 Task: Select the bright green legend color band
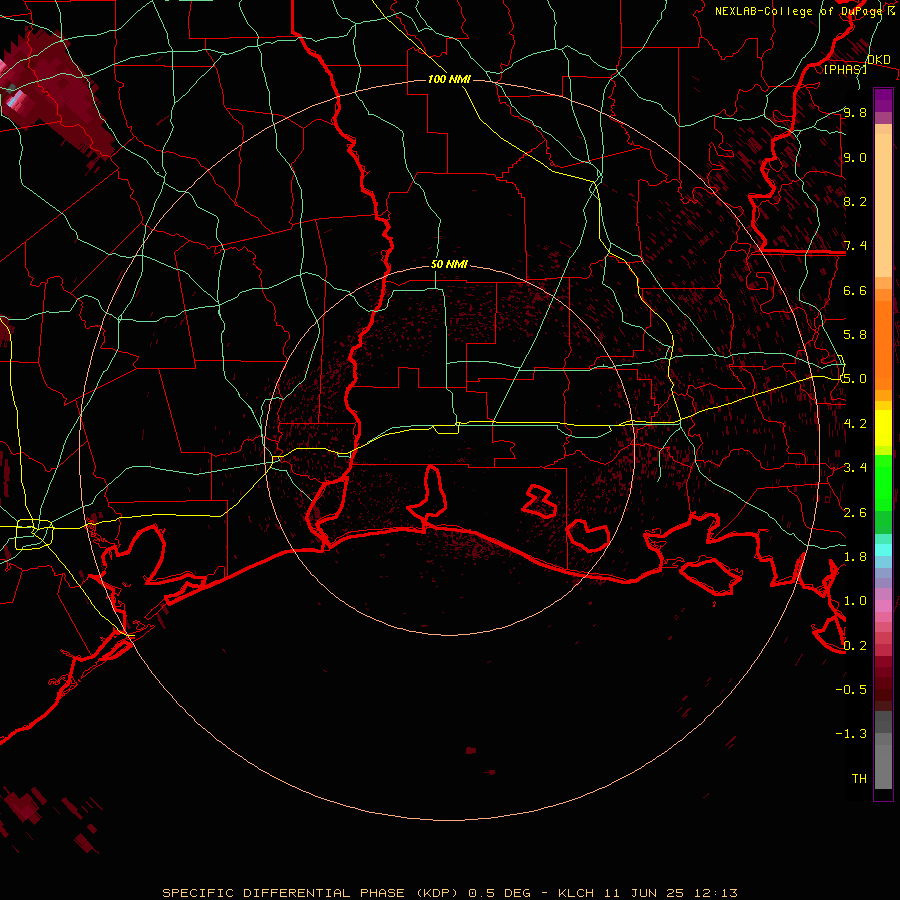pos(883,482)
